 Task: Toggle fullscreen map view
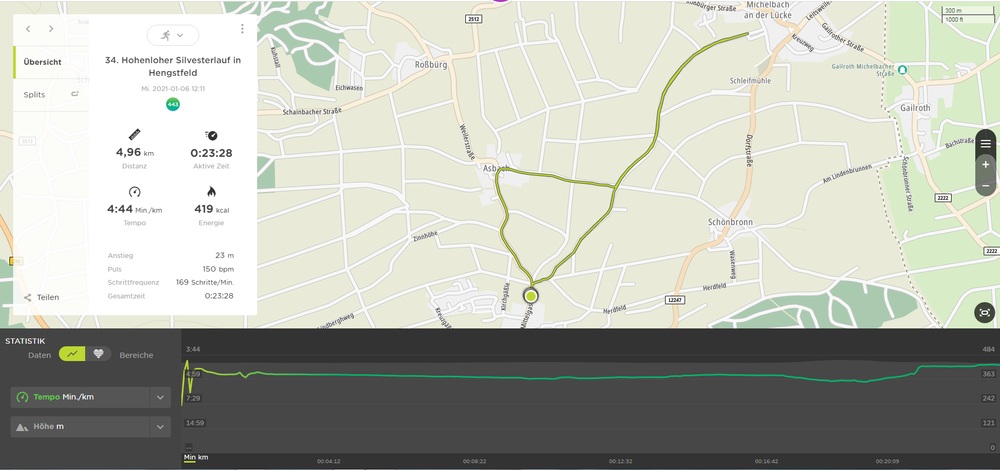tap(985, 313)
